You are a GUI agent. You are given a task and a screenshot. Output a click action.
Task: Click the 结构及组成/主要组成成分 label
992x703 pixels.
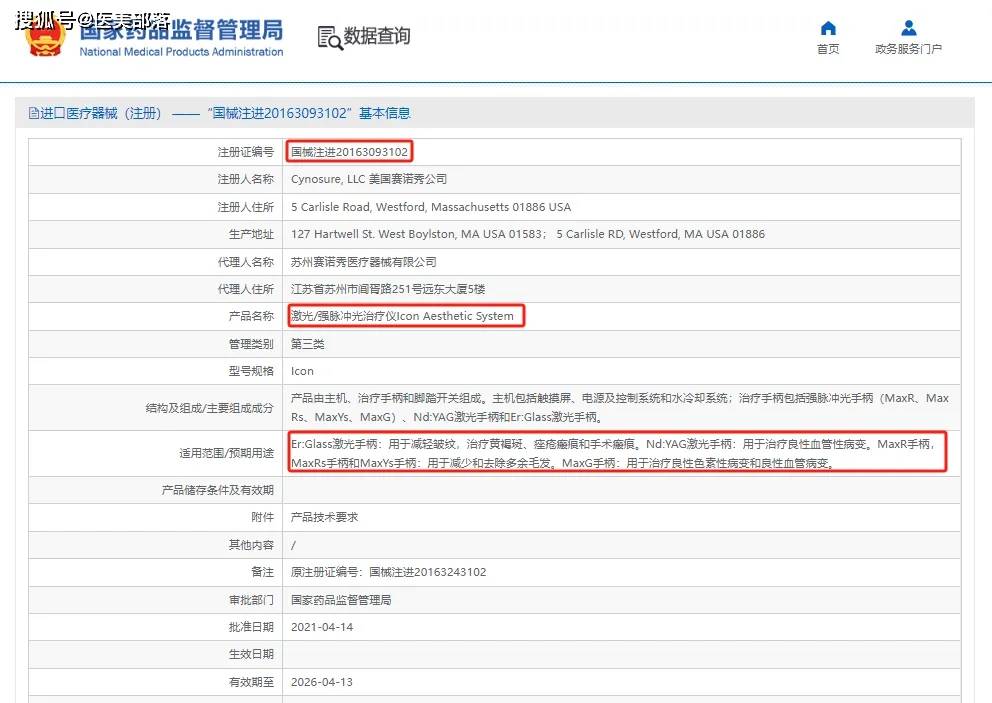(x=209, y=408)
